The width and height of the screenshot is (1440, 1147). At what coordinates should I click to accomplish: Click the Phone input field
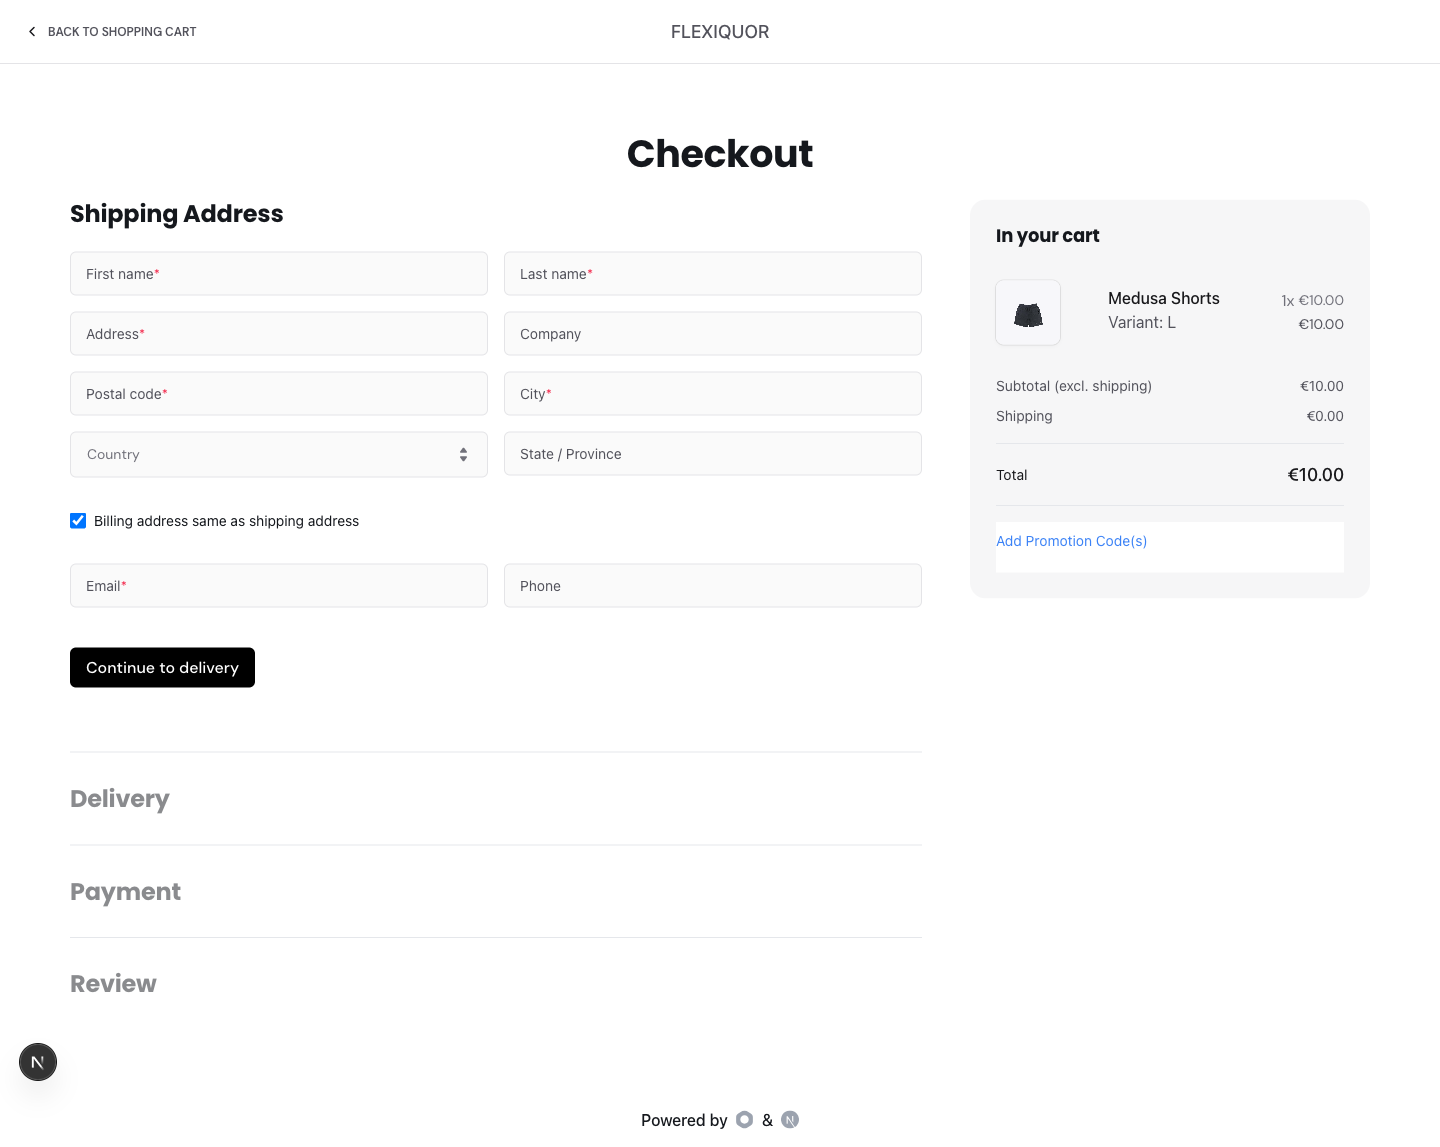[713, 586]
